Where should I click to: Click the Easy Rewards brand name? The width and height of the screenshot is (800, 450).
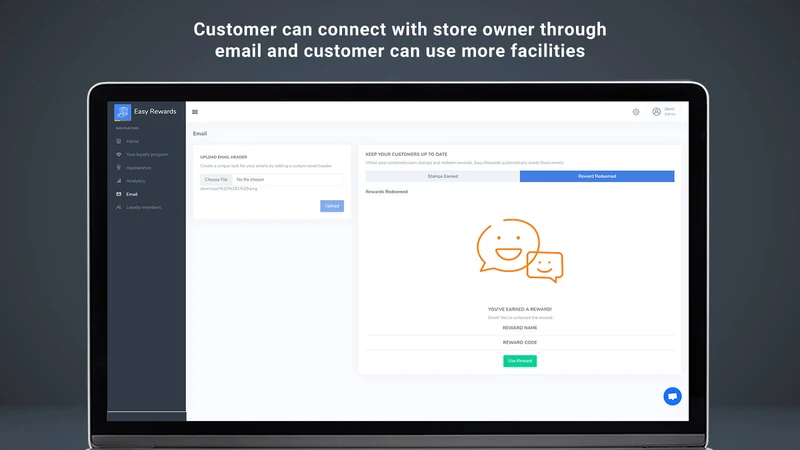(155, 112)
